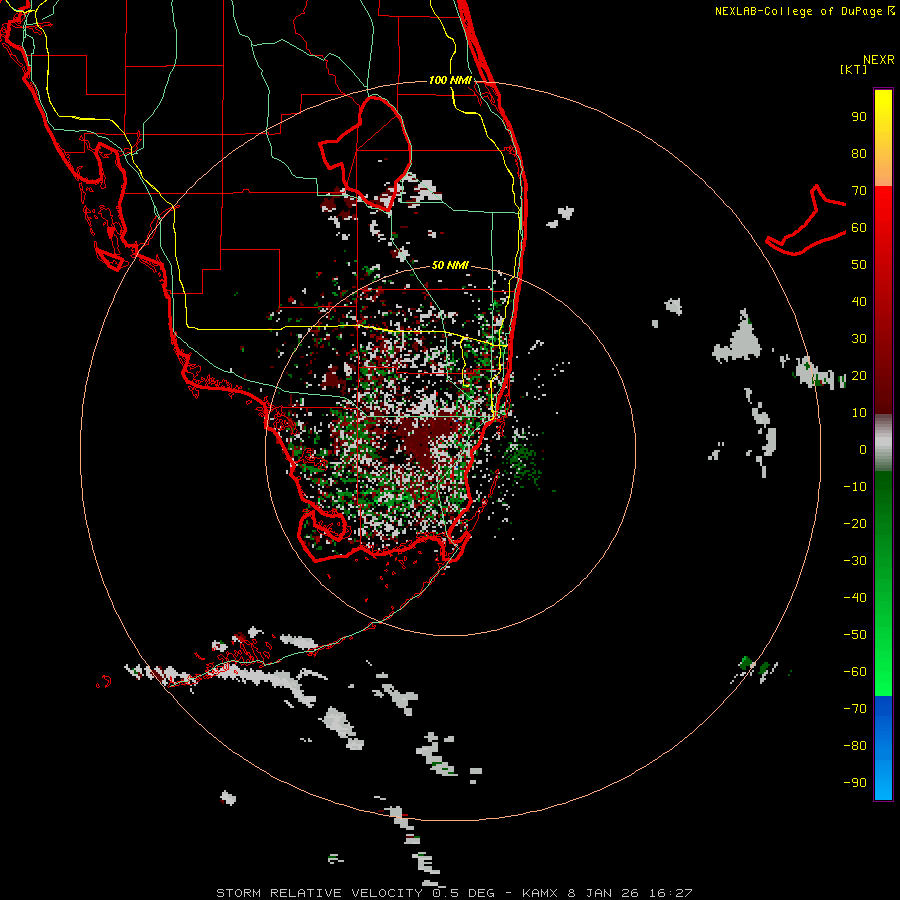
Task: Click the positive 10 scale value
Action: (x=859, y=413)
